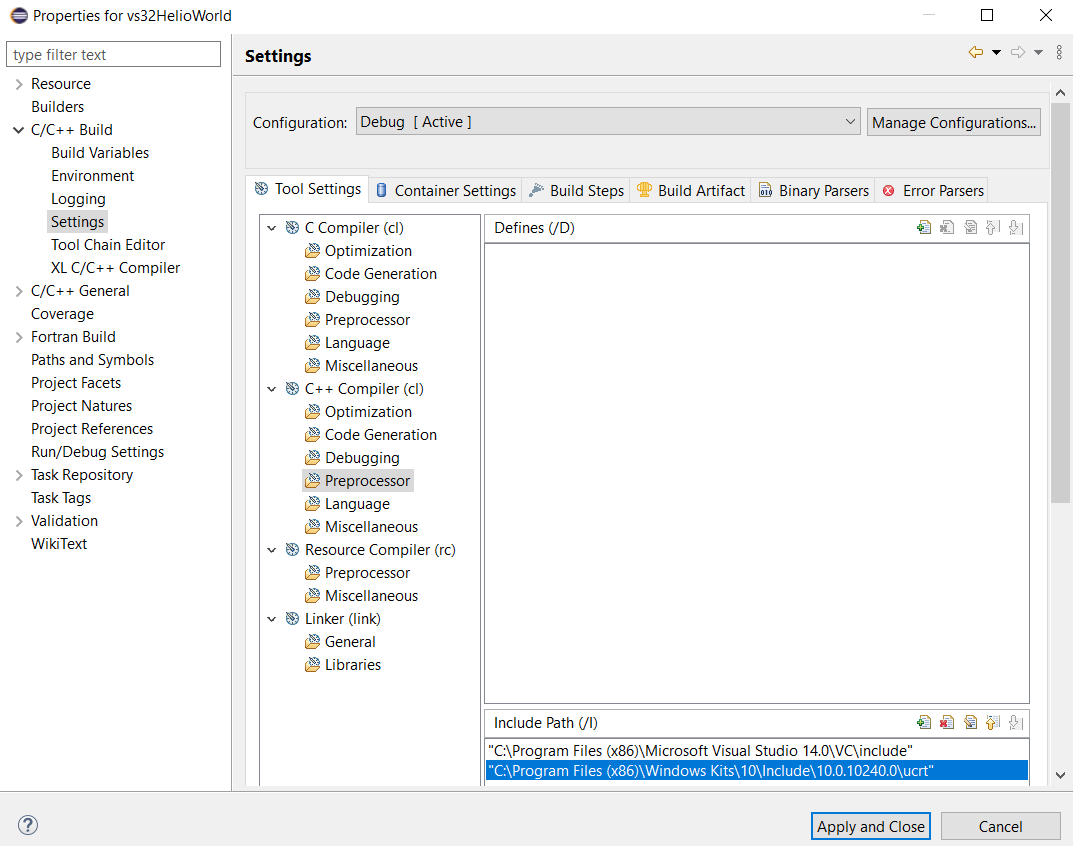Select Language under C Compiler (cl)
The image size is (1073, 846).
[x=357, y=342]
